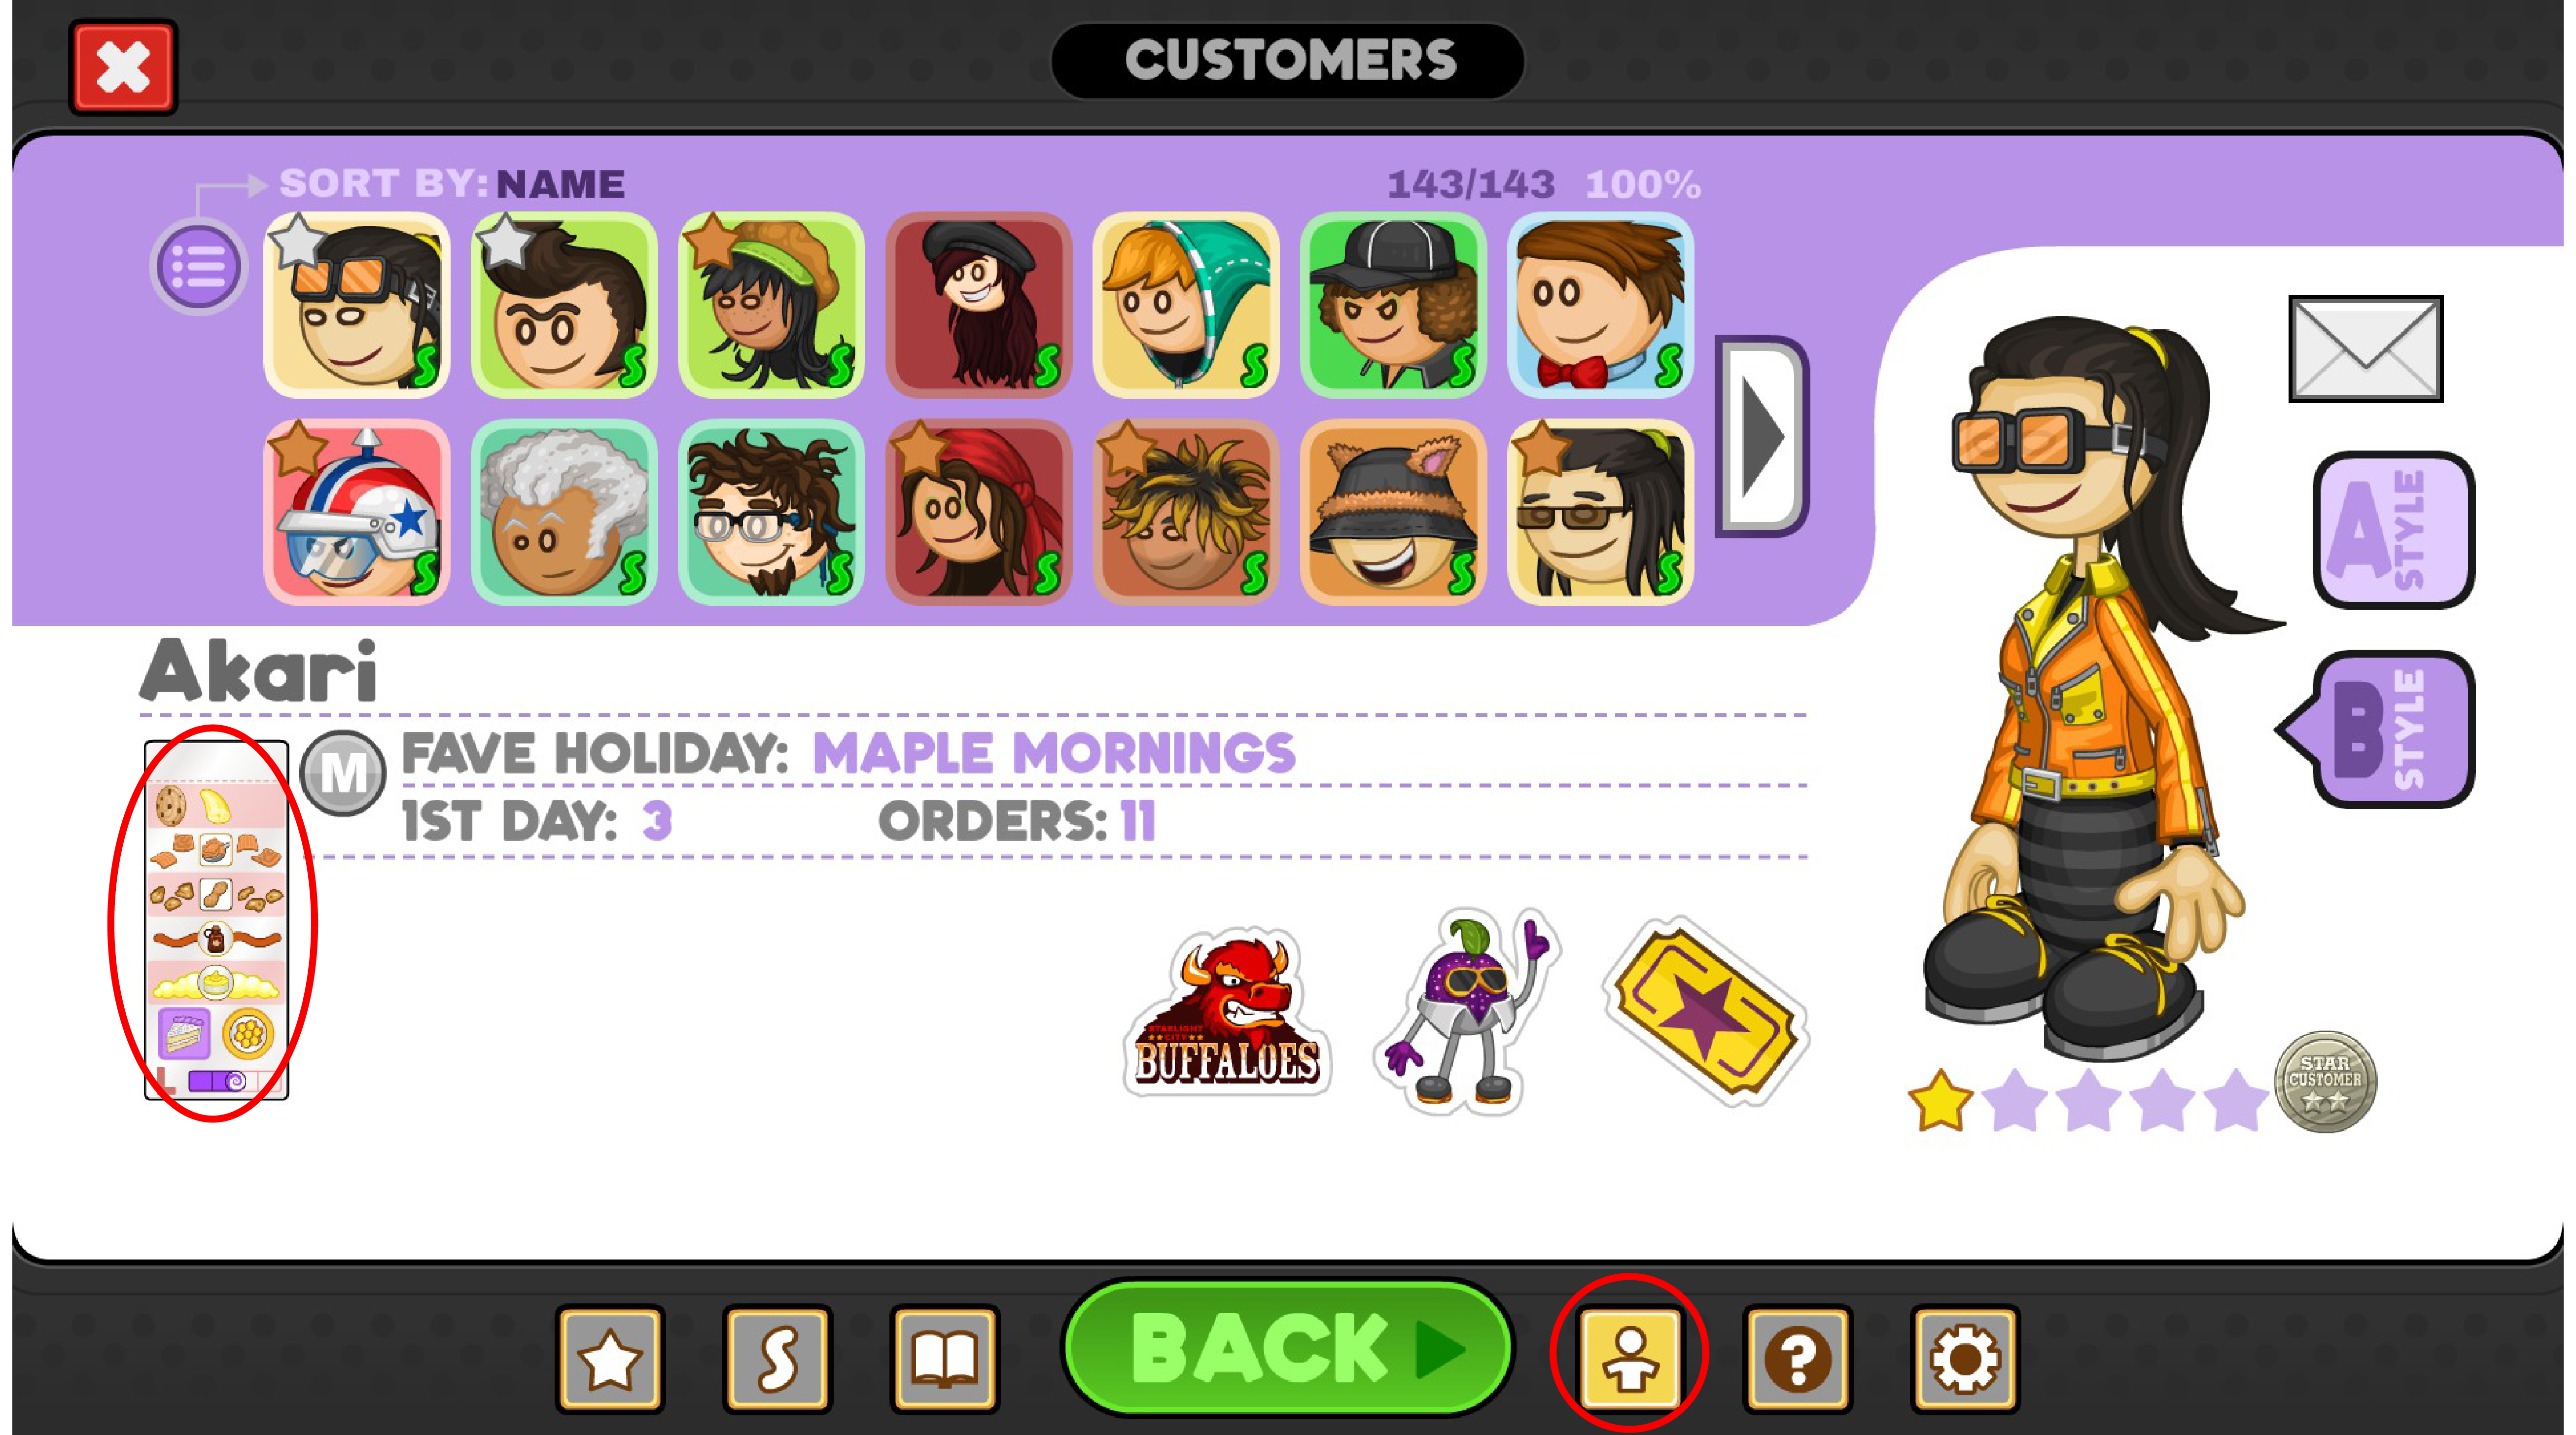View the golden star ticket sticker
Viewport: 2576px width, 1435px height.
(1706, 1011)
